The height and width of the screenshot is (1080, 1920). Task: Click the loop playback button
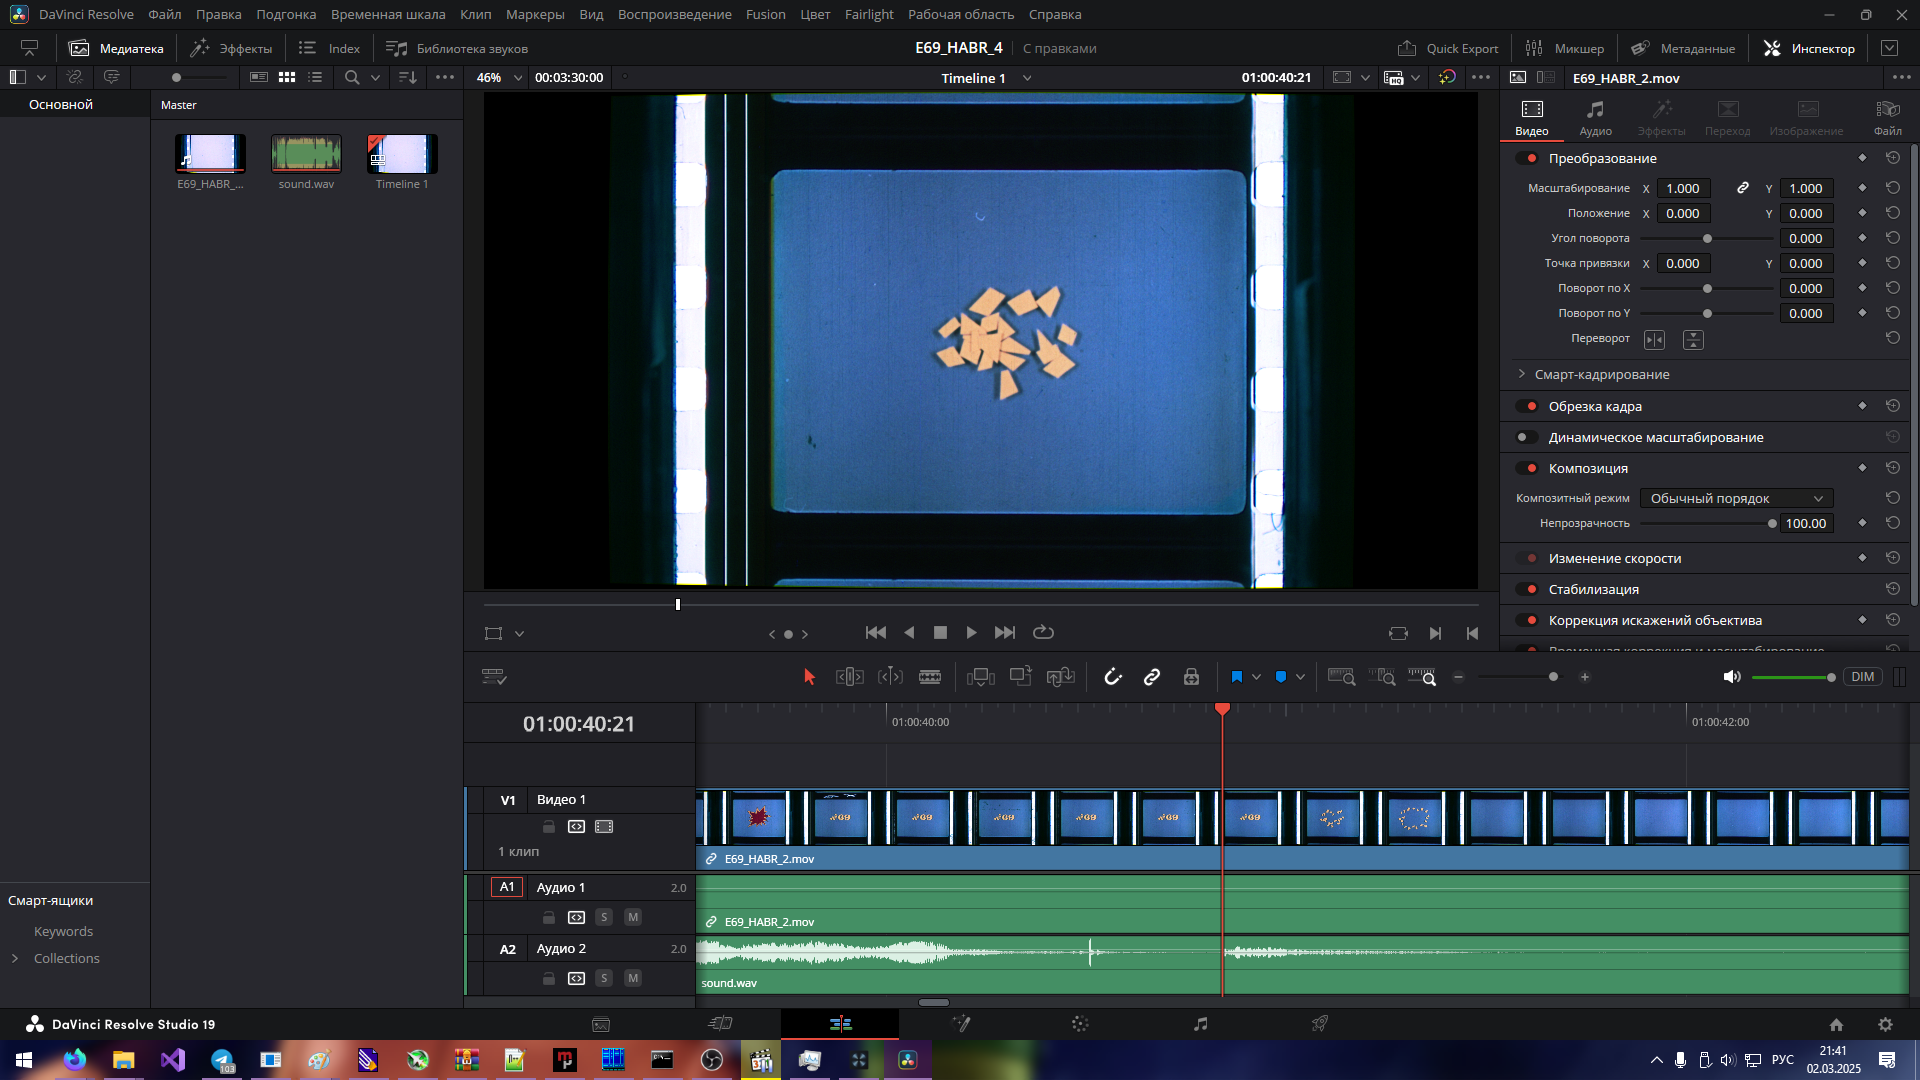click(x=1043, y=632)
